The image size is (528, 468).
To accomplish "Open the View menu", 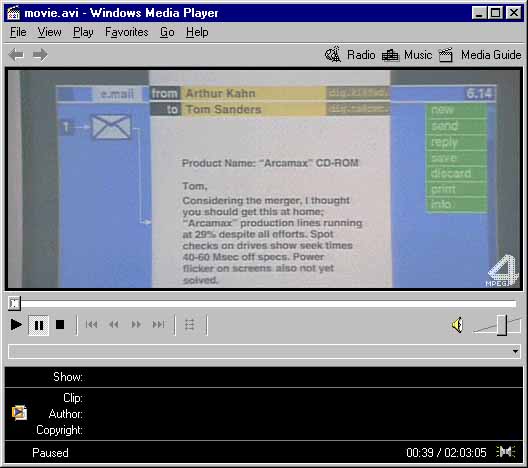I will pos(49,32).
